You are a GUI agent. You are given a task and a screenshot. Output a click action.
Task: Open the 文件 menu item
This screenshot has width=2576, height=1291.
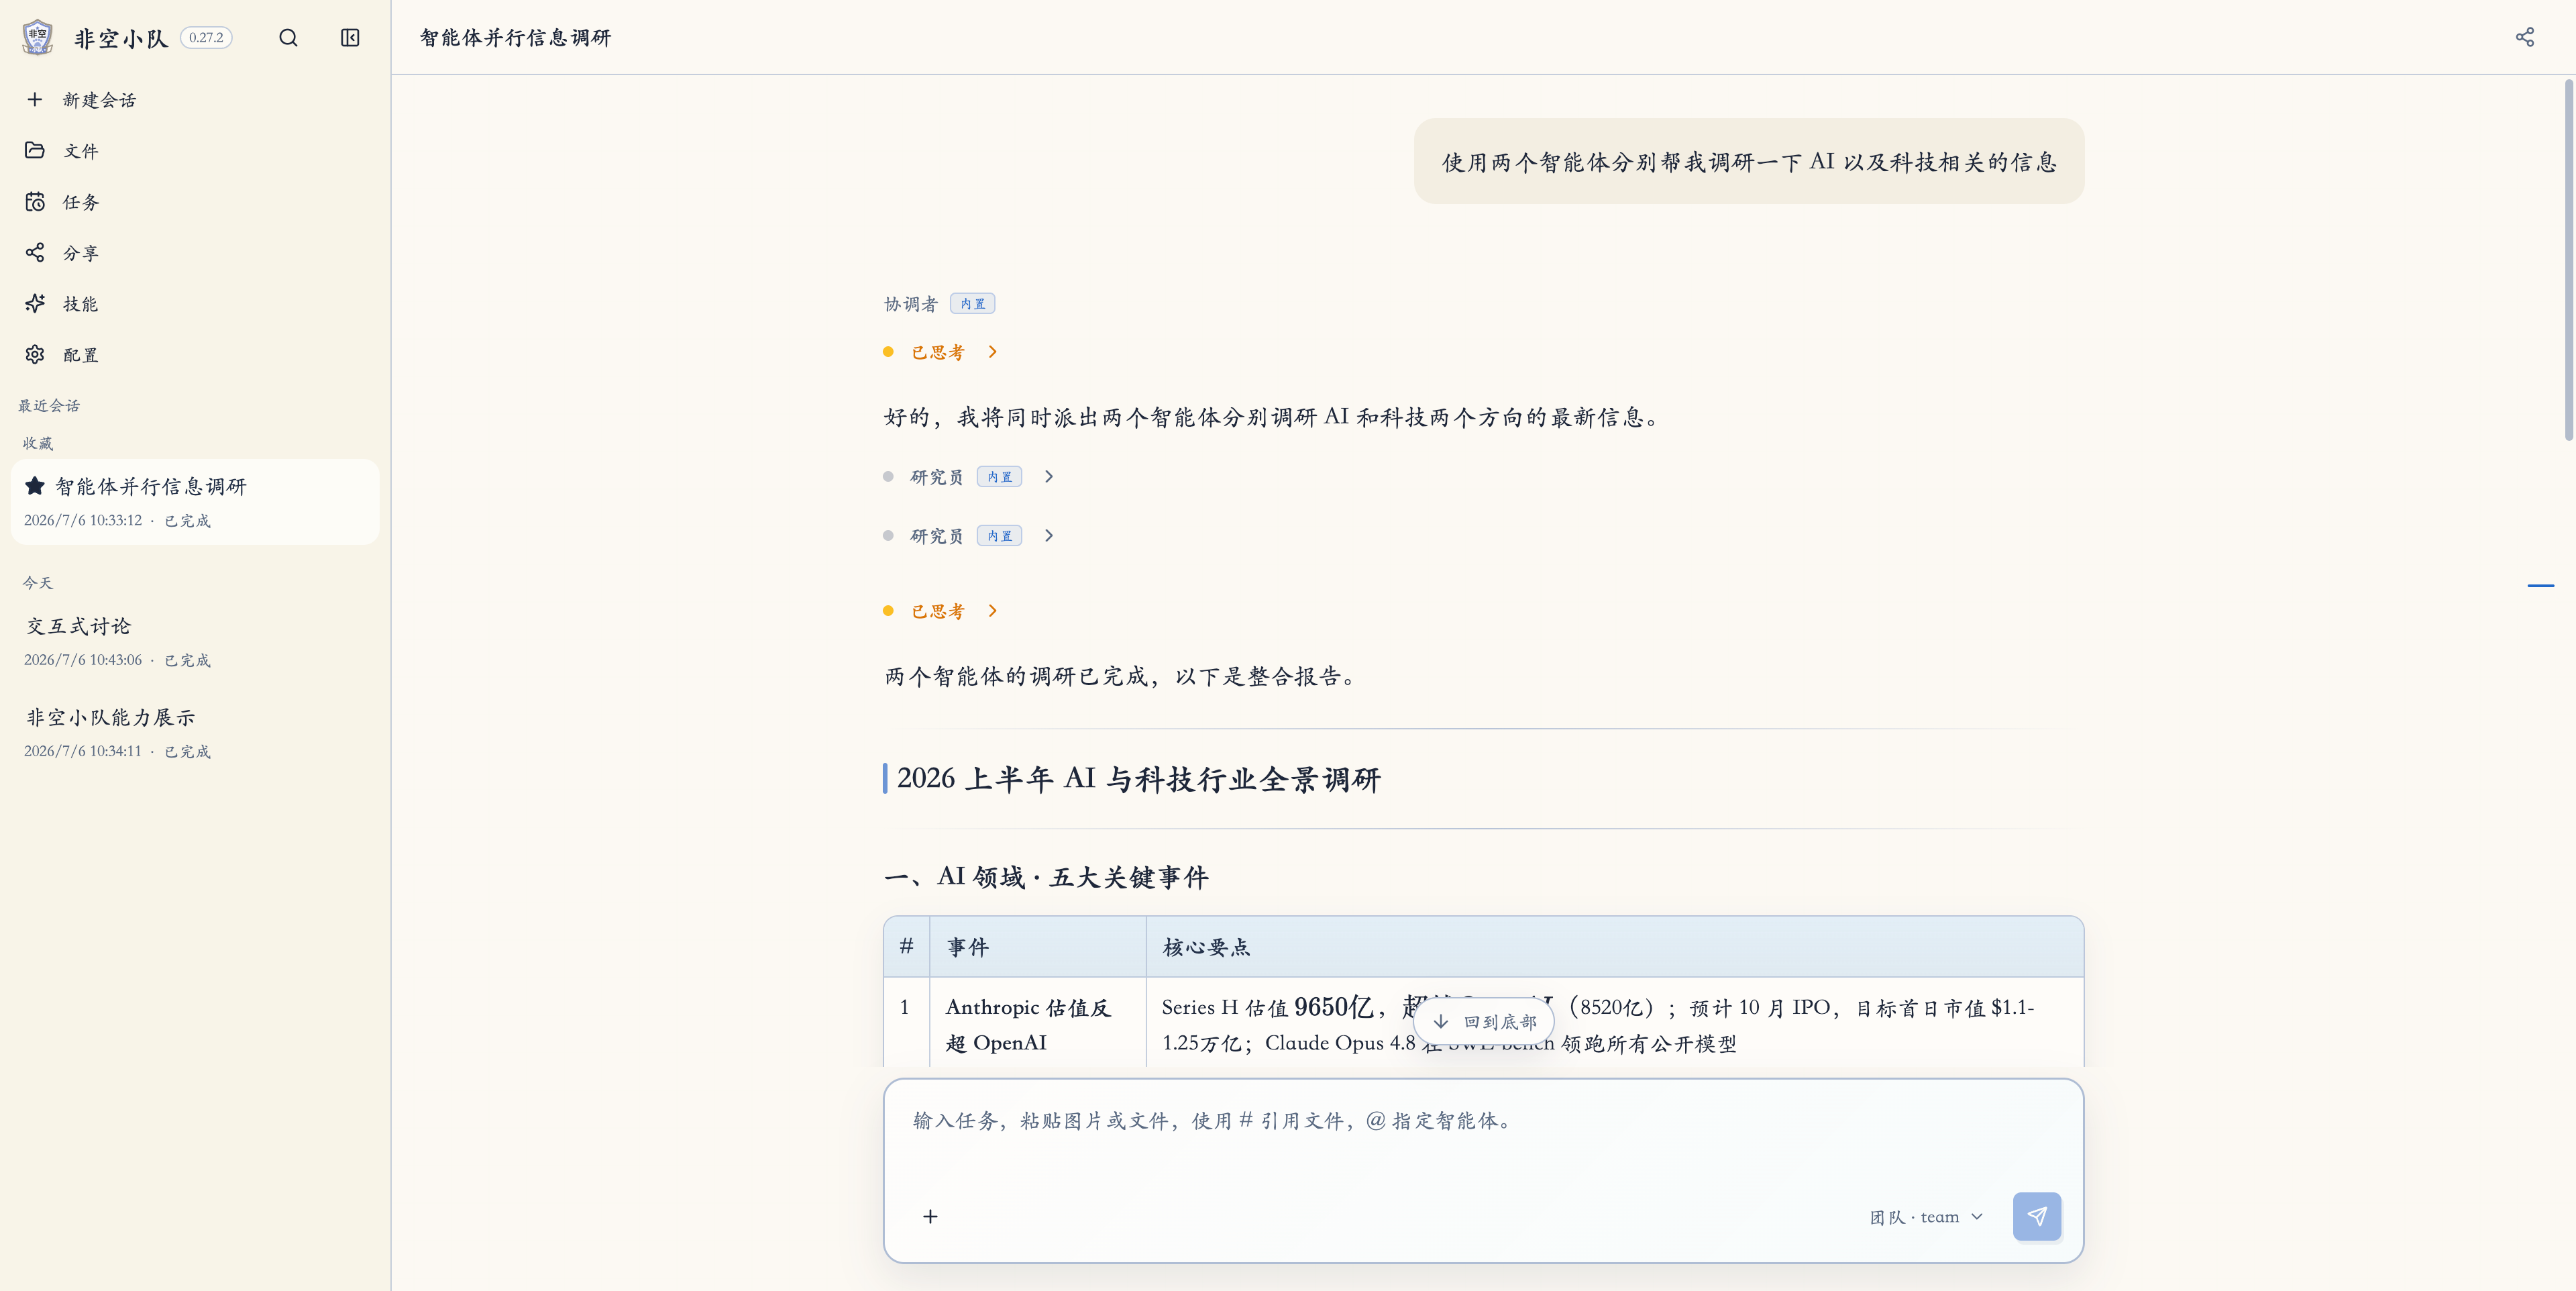click(195, 150)
